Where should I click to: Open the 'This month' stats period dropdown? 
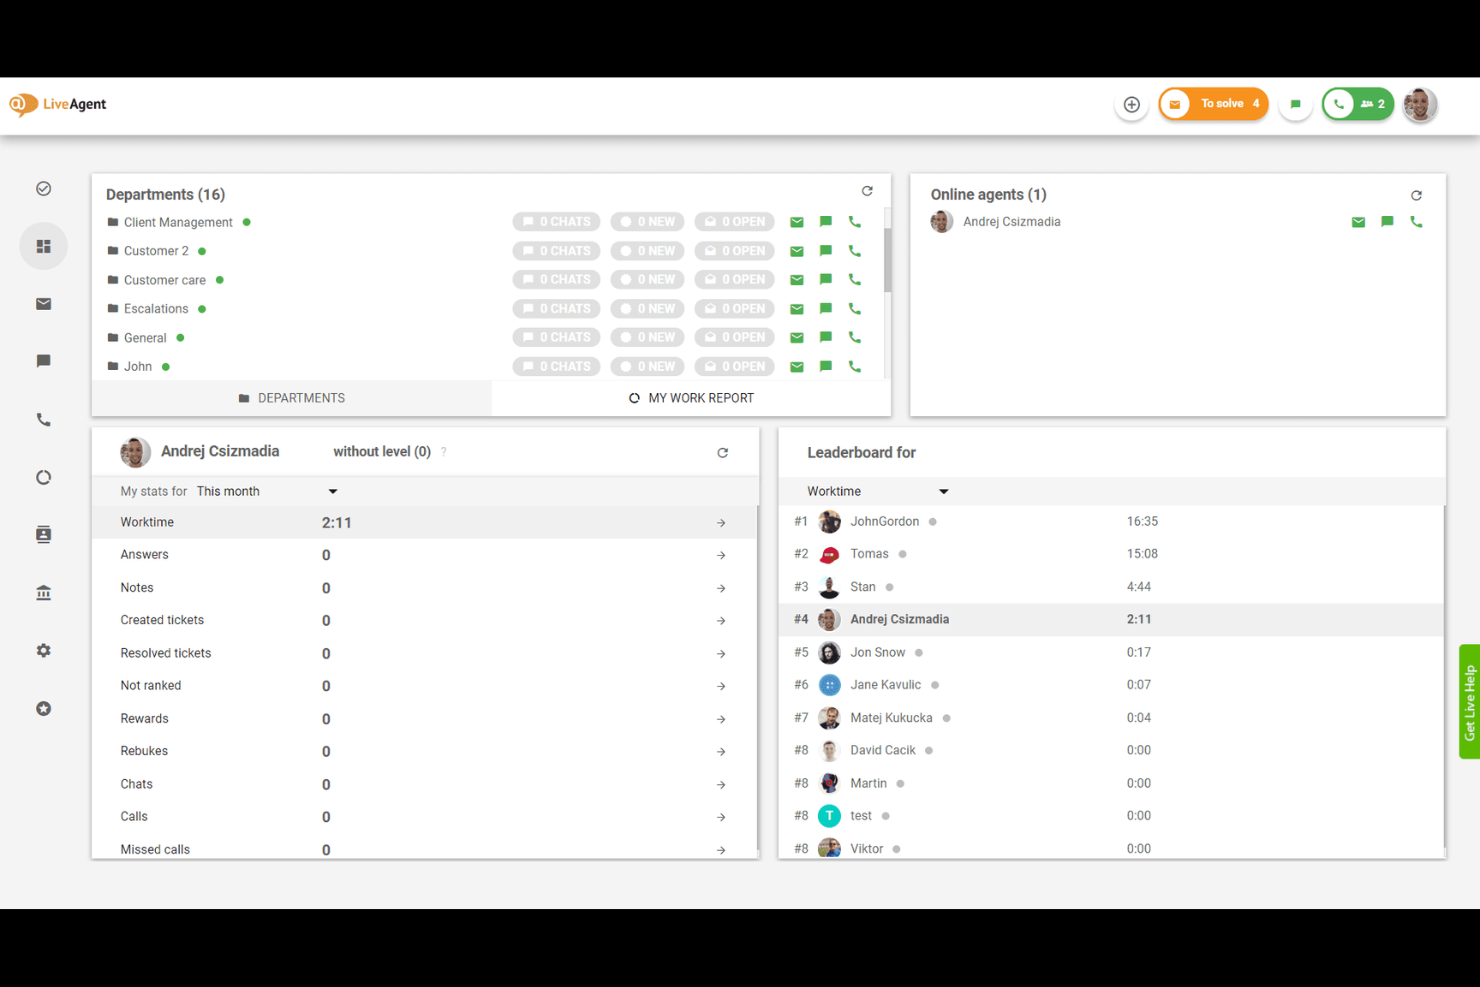[332, 491]
